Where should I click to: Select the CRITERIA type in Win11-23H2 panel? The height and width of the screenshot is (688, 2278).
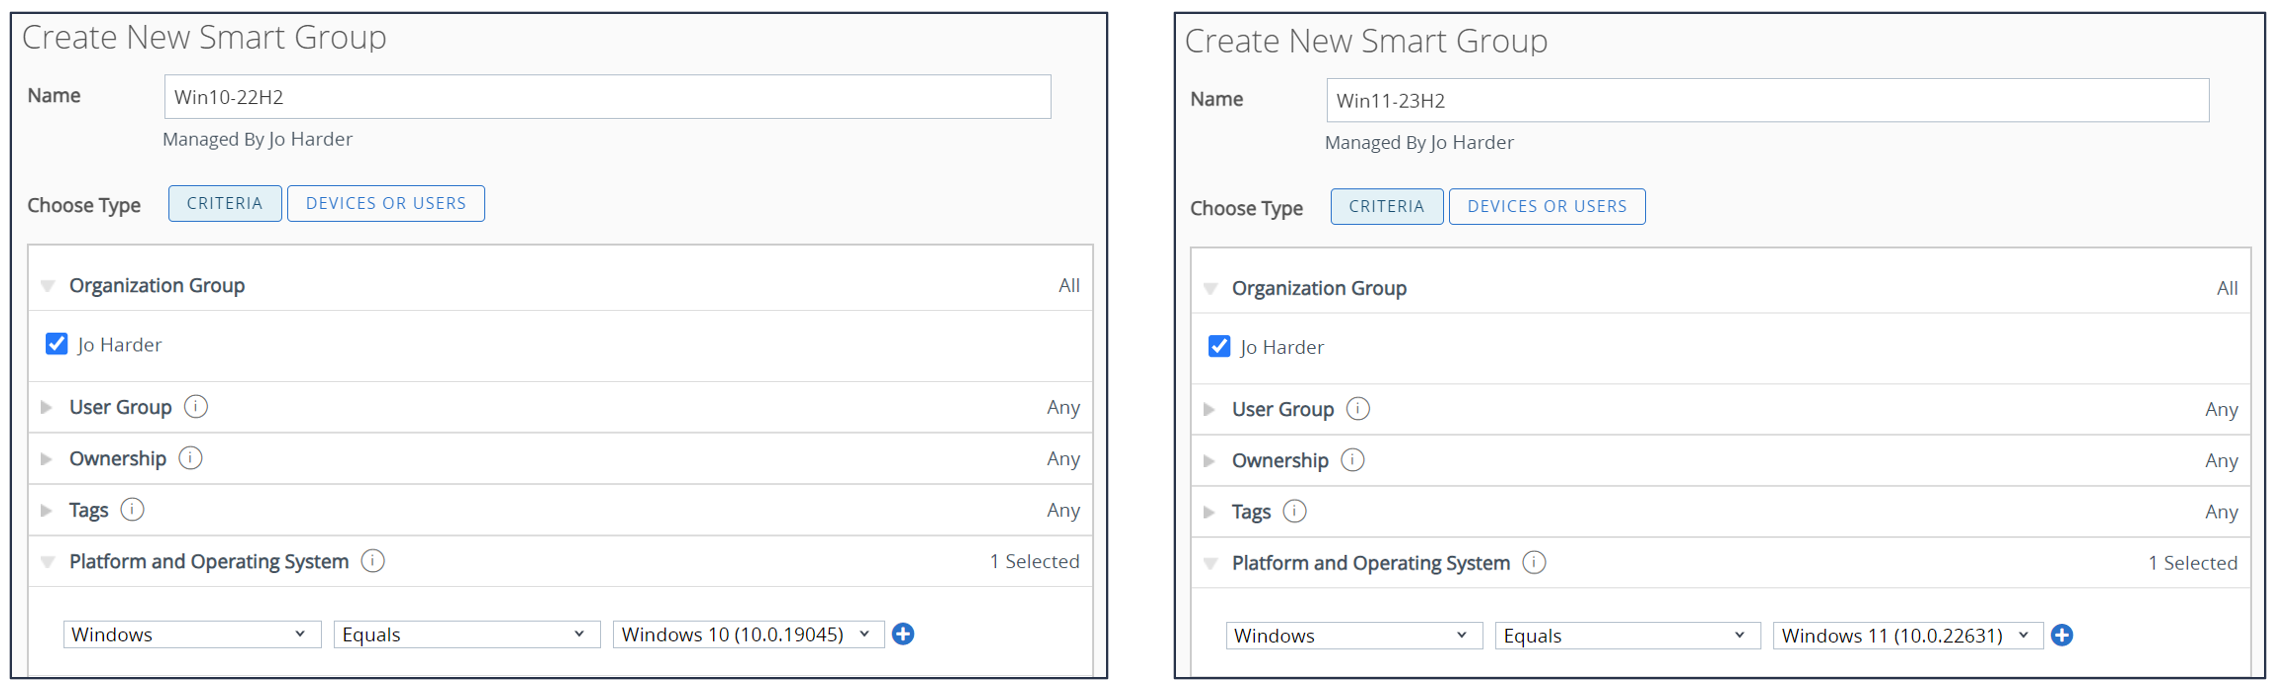pyautogui.click(x=1386, y=207)
